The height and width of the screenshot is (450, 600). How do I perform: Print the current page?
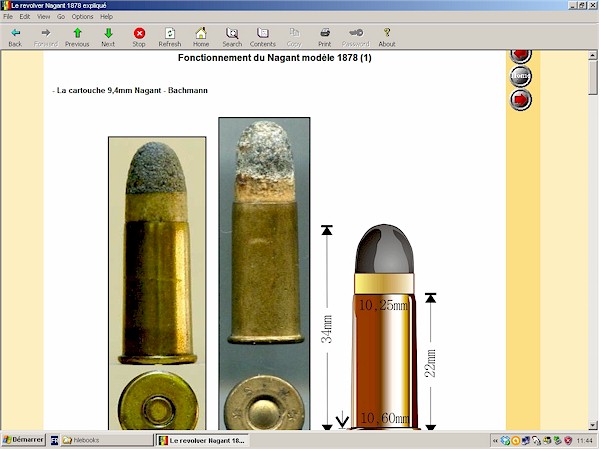click(324, 38)
